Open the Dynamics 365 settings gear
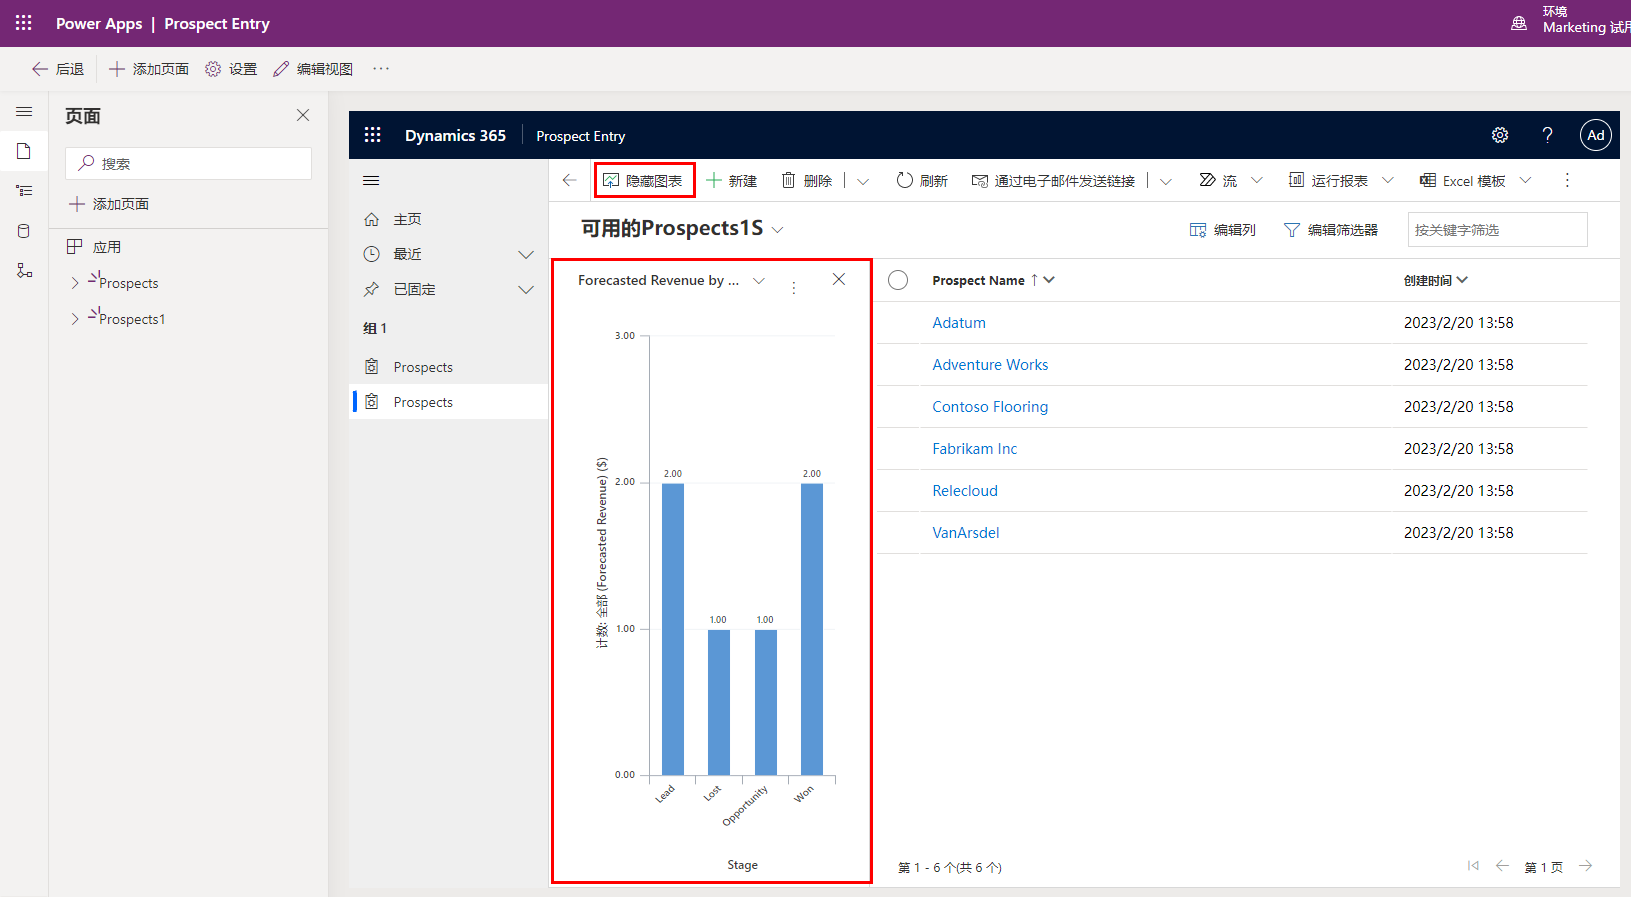The image size is (1631, 897). point(1500,135)
